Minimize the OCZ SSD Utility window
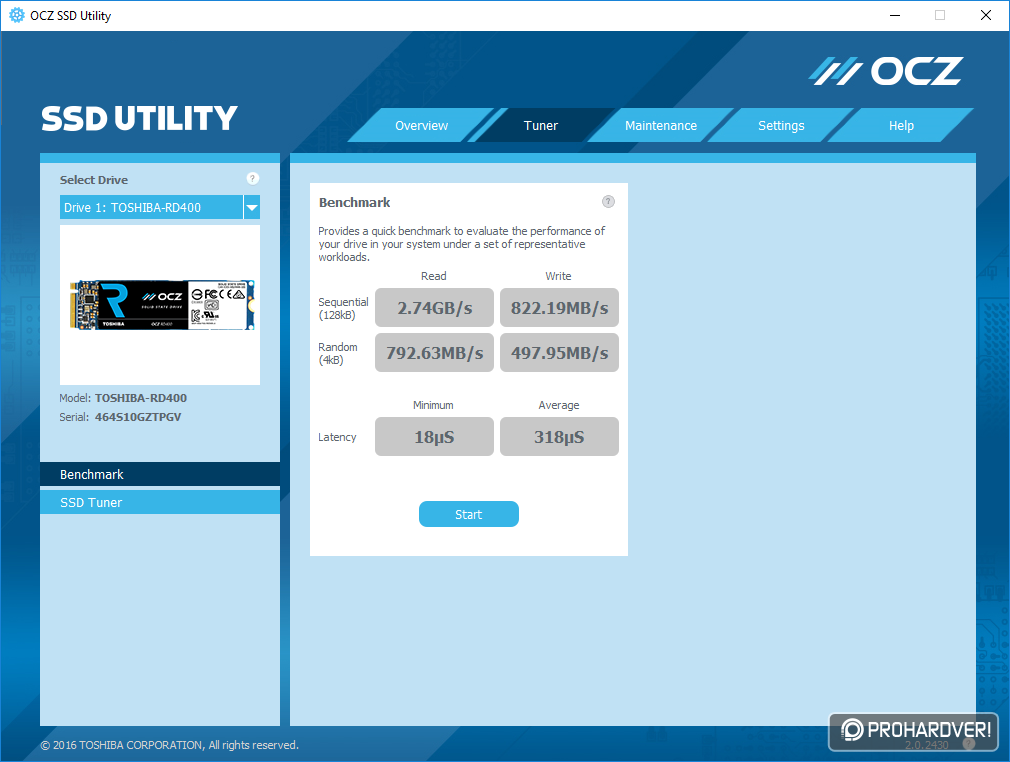The width and height of the screenshot is (1010, 762). [x=895, y=15]
